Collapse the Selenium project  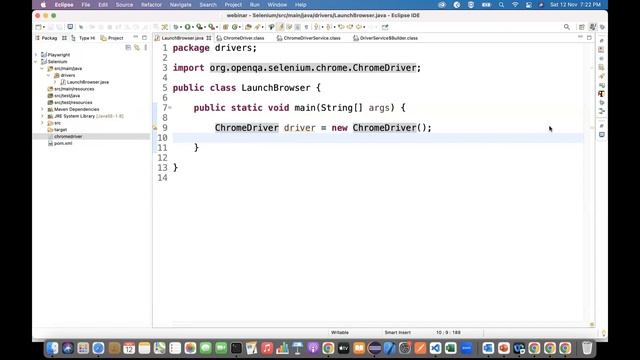[36, 62]
